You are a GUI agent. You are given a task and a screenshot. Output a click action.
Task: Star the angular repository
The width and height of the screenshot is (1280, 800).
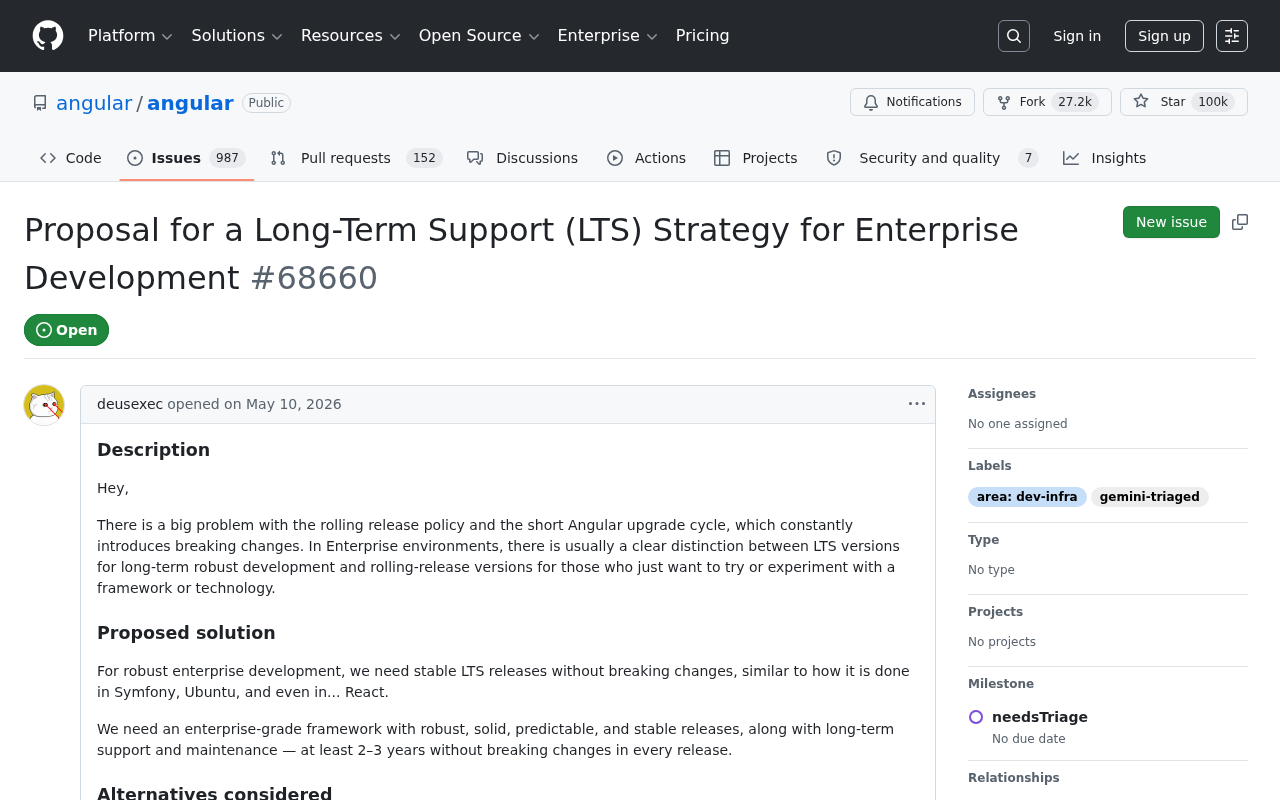click(x=1184, y=102)
